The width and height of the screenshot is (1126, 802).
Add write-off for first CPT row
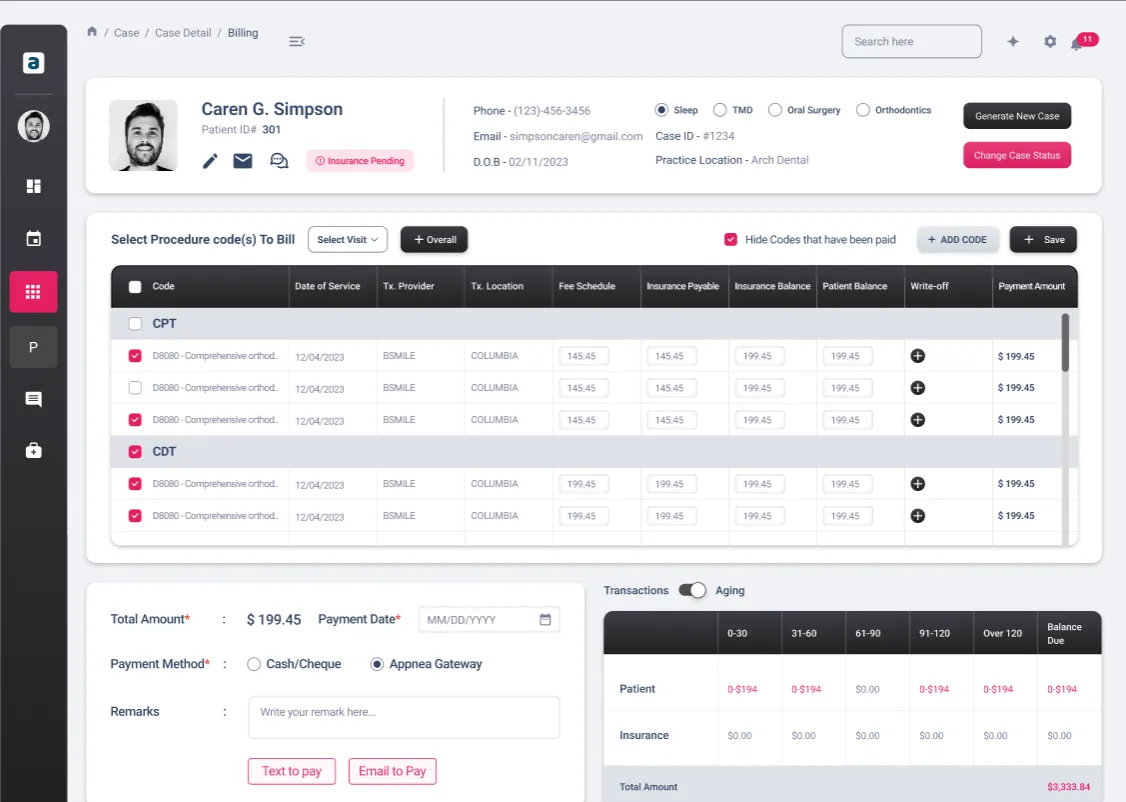[918, 356]
